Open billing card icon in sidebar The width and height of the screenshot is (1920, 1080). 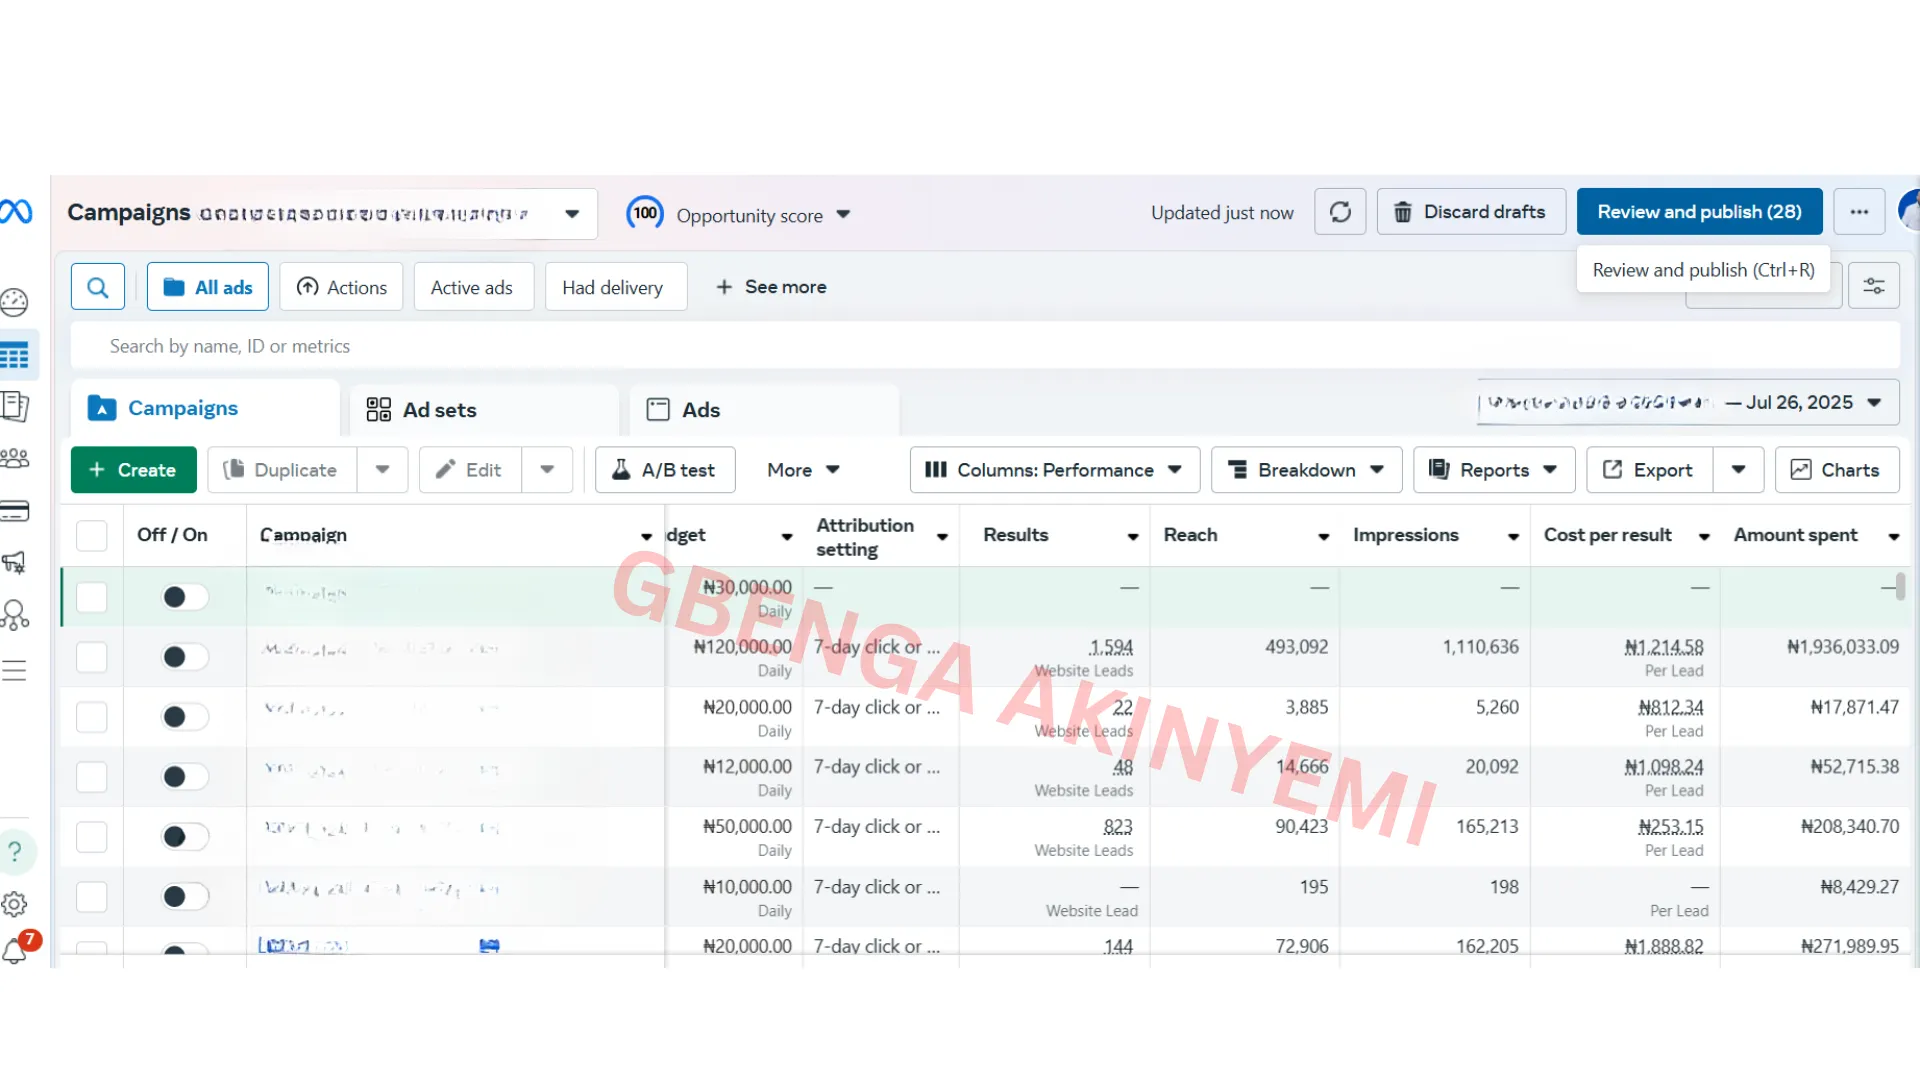point(15,512)
